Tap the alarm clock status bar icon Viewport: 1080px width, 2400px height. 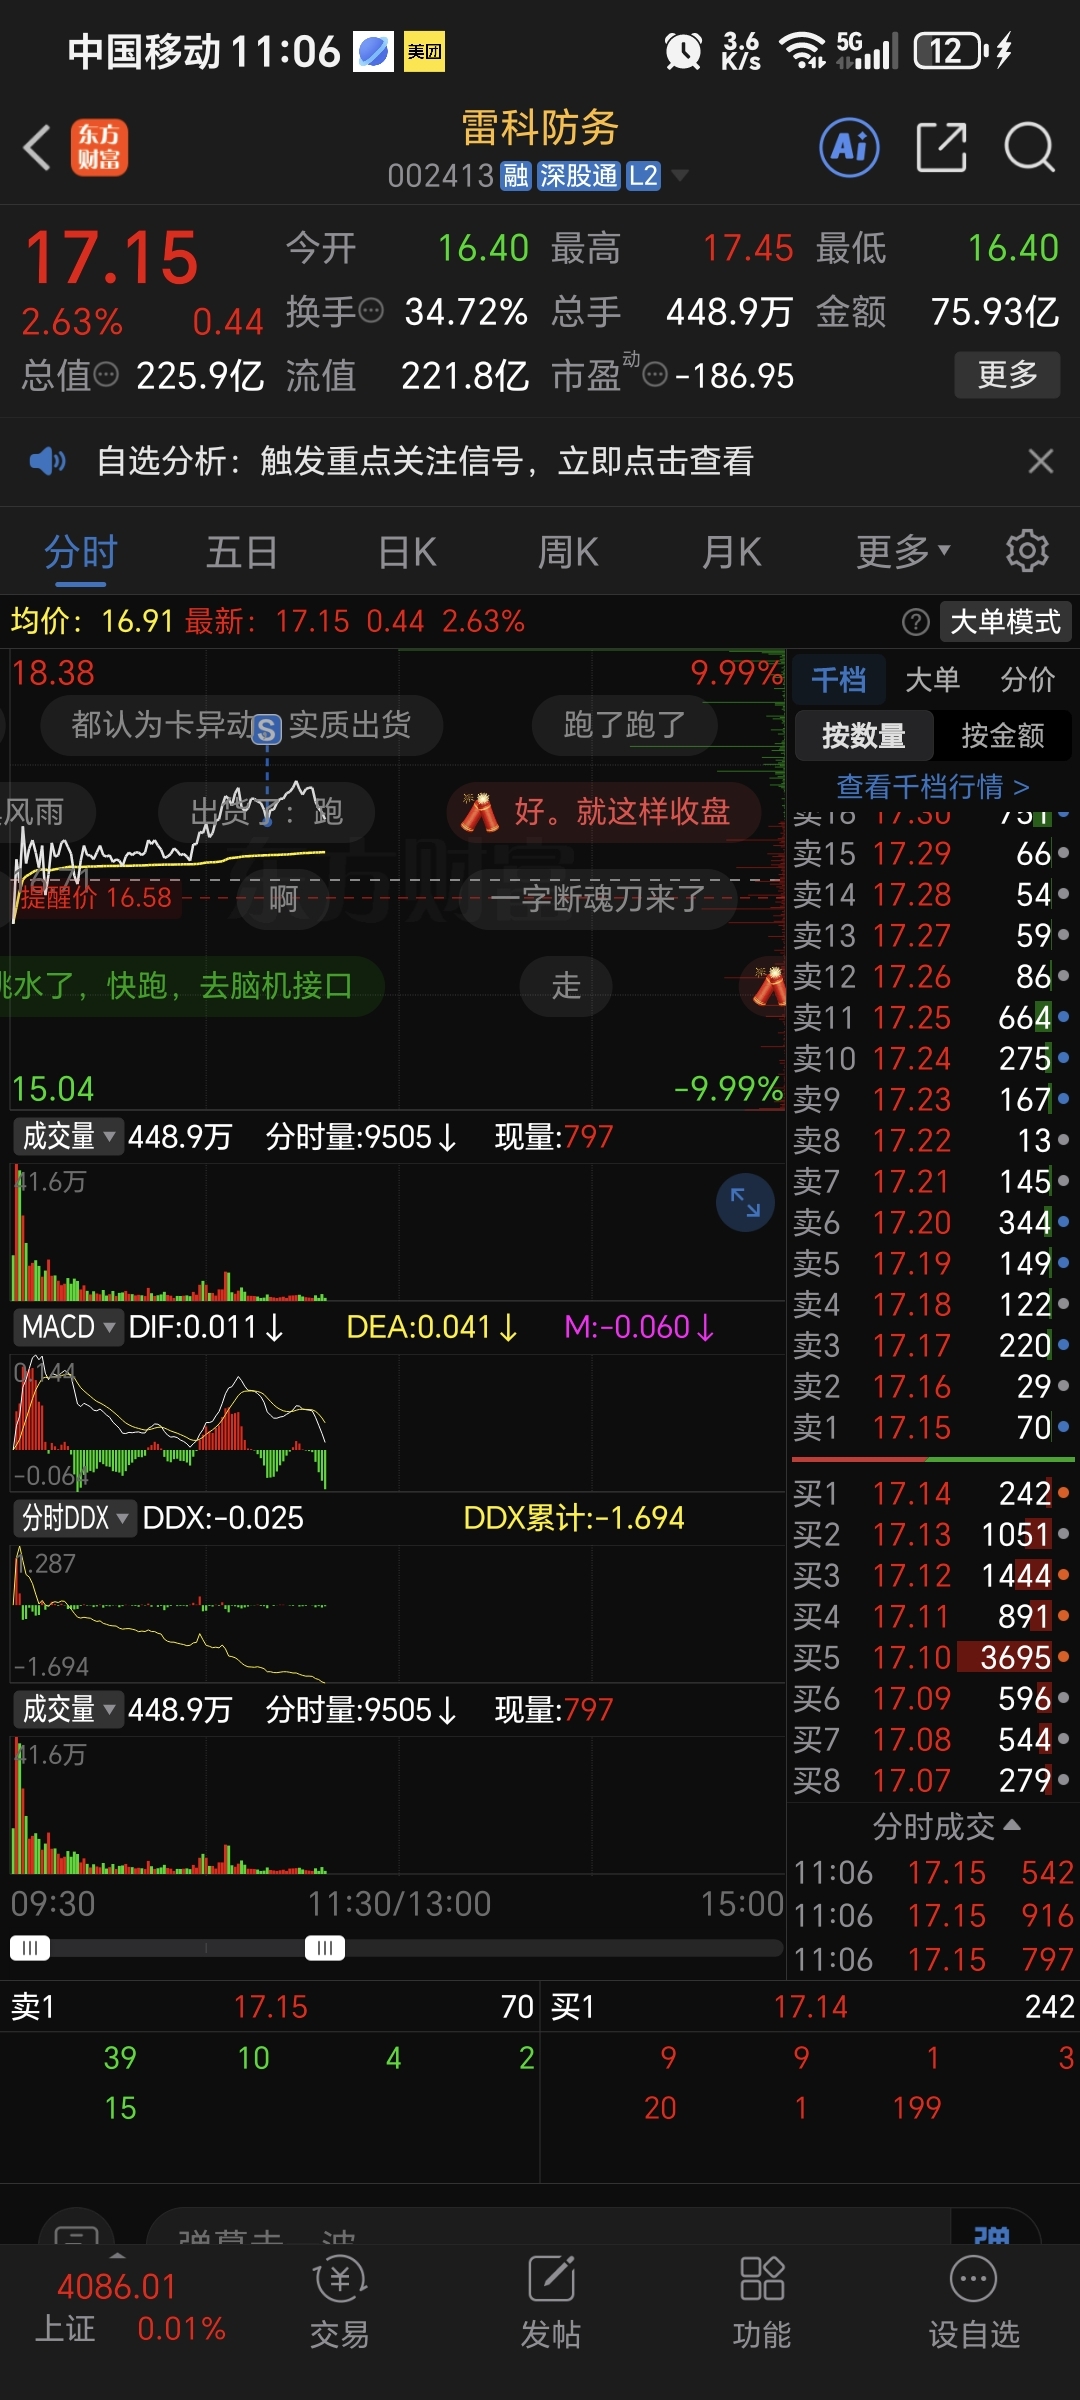click(683, 50)
